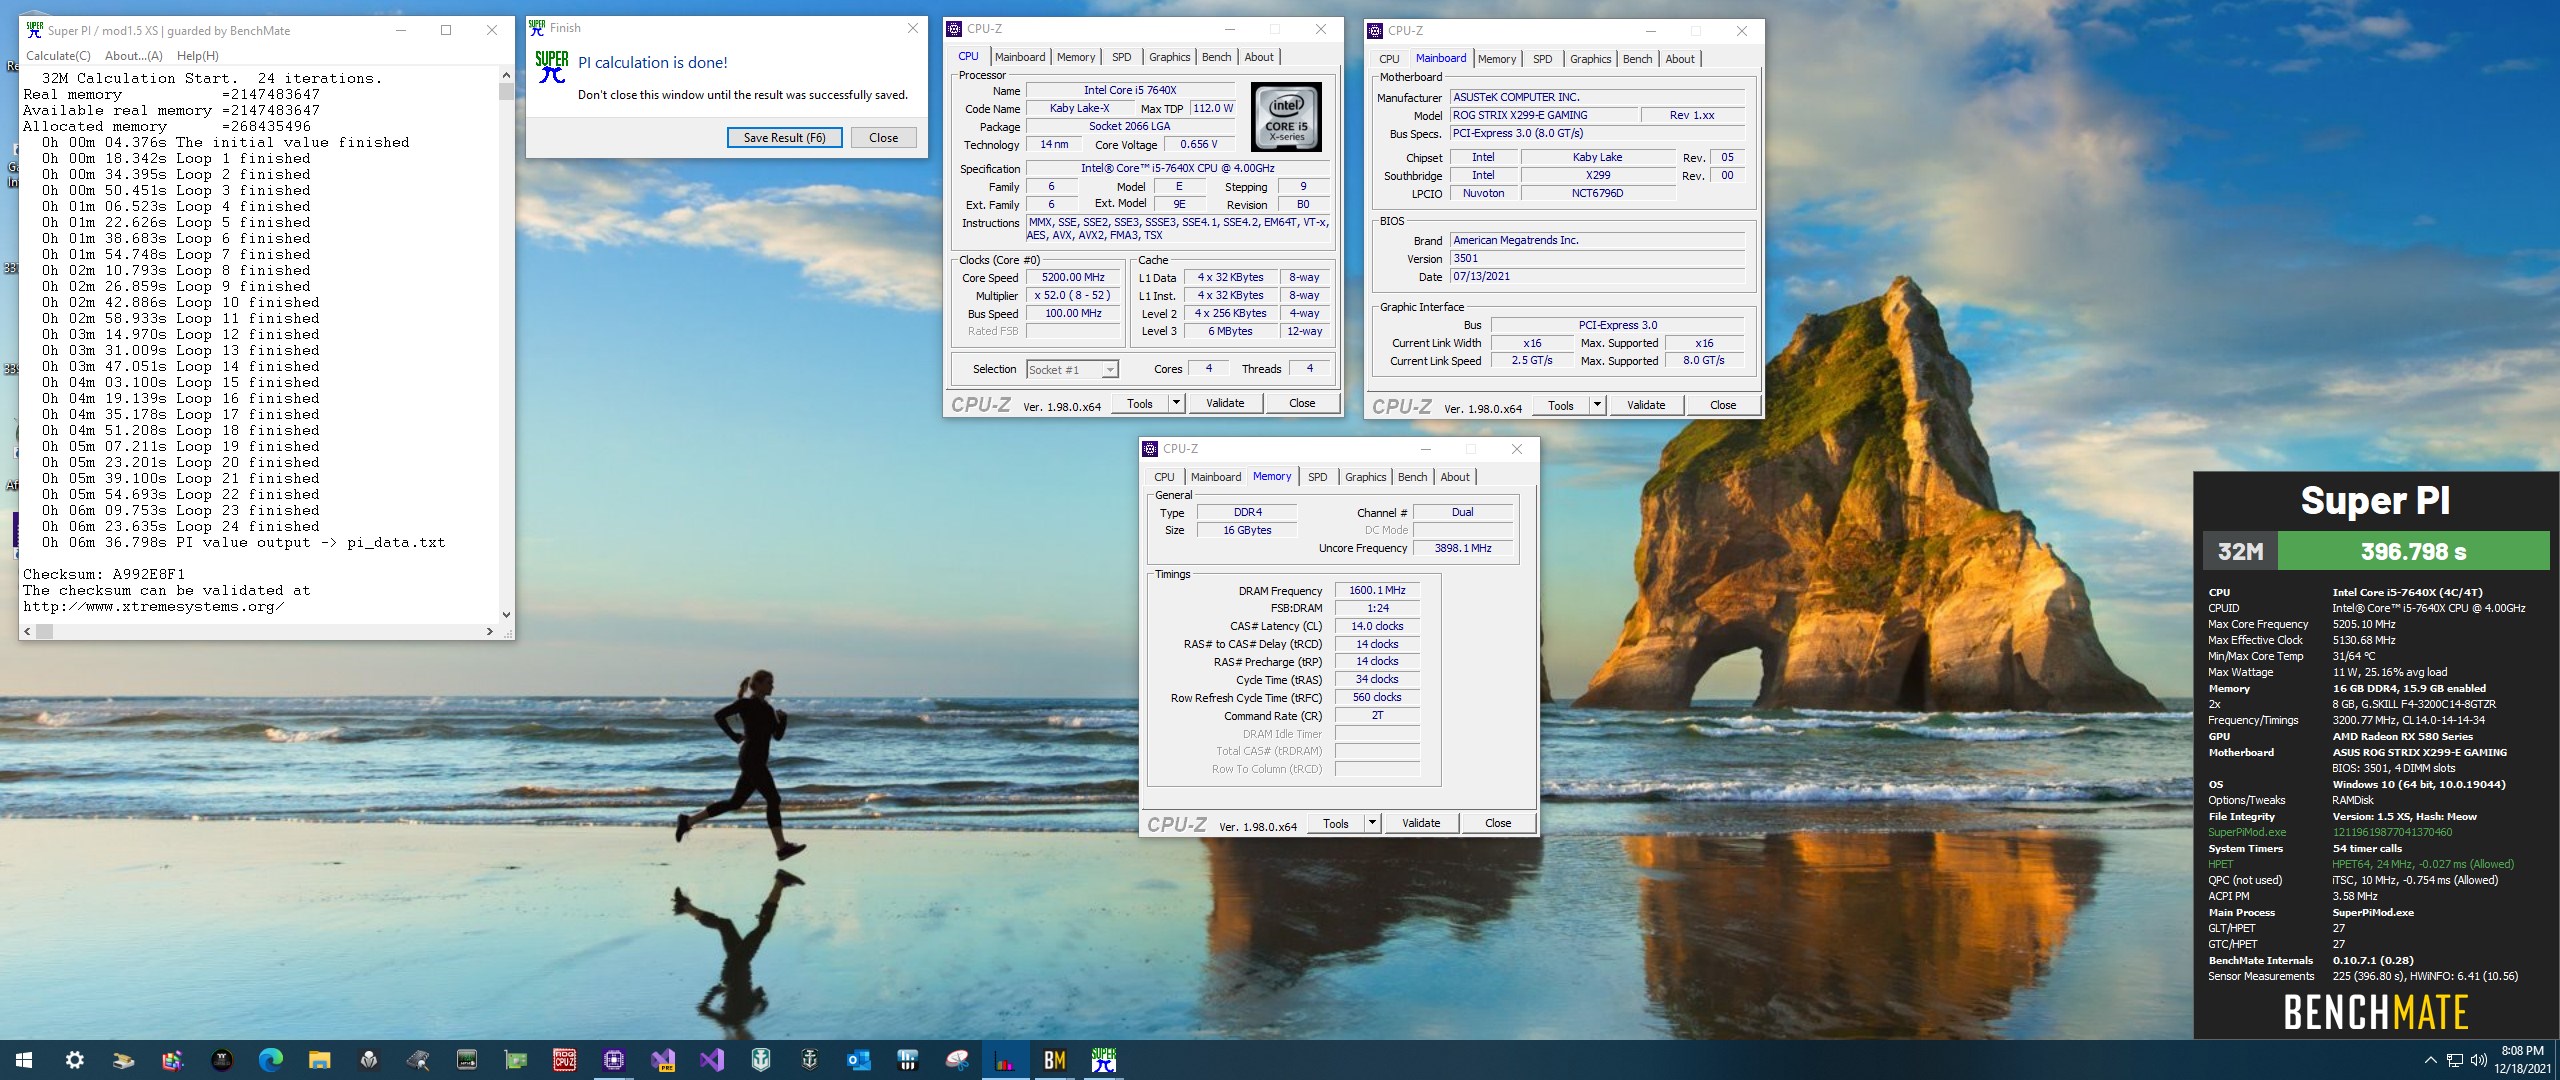The image size is (2560, 1080).
Task: Open Settings gear from the taskbar
Action: pos(74,1060)
